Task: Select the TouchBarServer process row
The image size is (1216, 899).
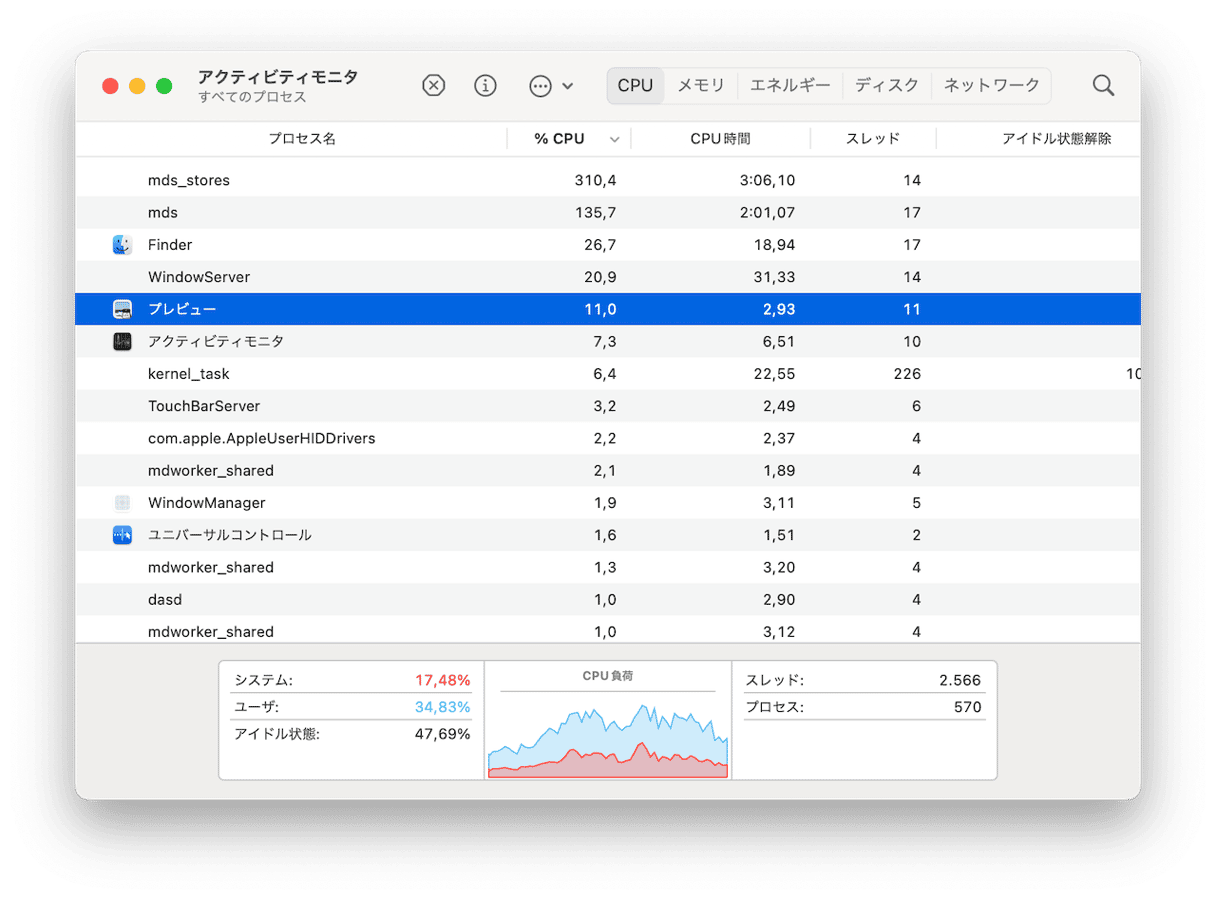Action: [608, 406]
